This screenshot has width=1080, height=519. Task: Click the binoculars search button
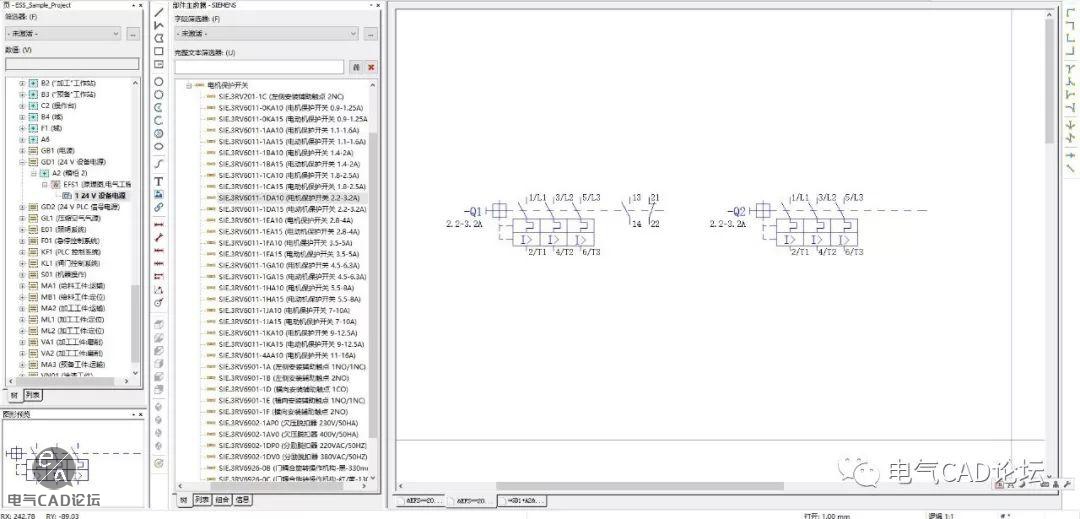click(x=356, y=67)
